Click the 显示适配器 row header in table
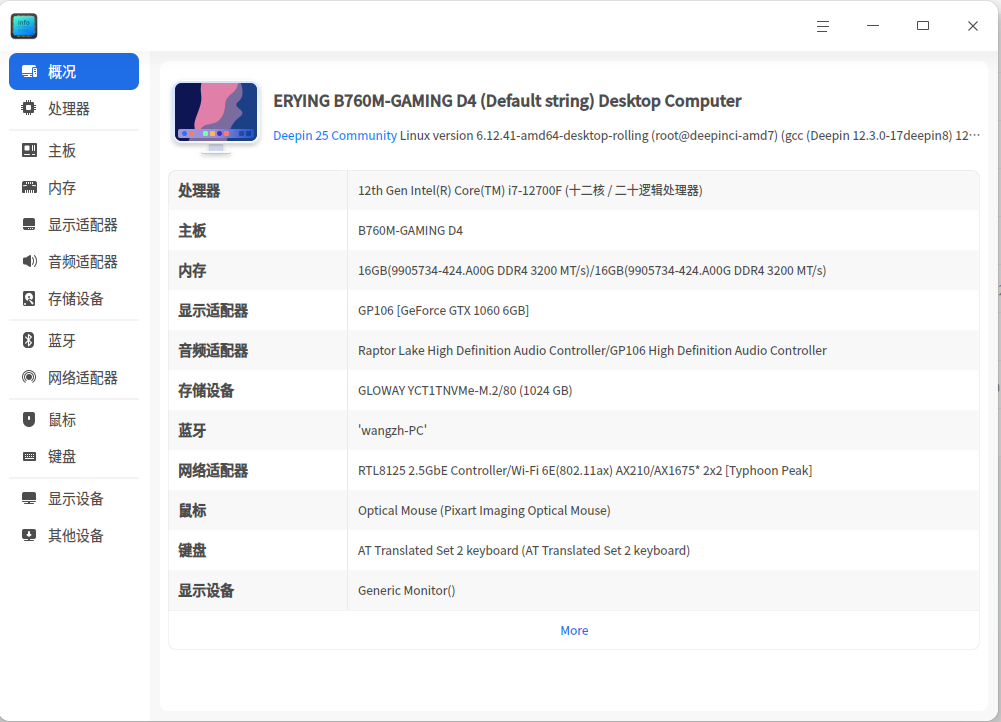Screen dimensions: 1001x722 [x=213, y=311]
